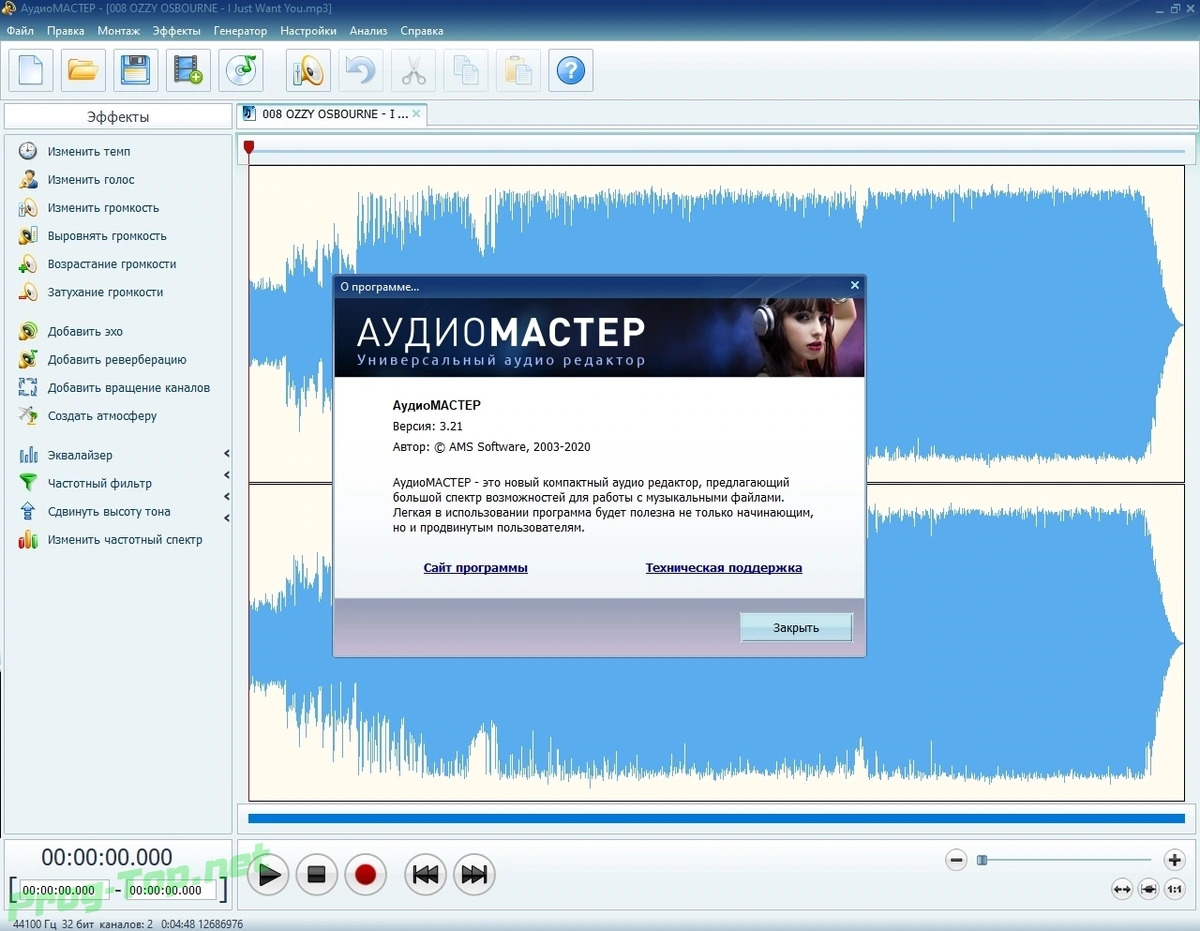Click the icon next to Создать атмосферу
Image resolution: width=1200 pixels, height=931 pixels.
28,415
